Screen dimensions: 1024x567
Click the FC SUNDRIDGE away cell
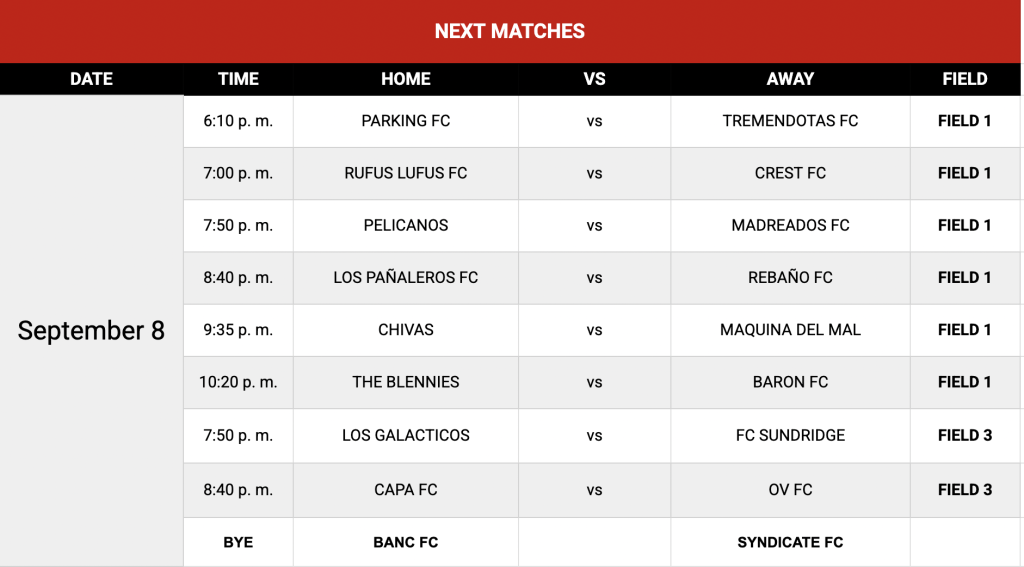tap(790, 436)
